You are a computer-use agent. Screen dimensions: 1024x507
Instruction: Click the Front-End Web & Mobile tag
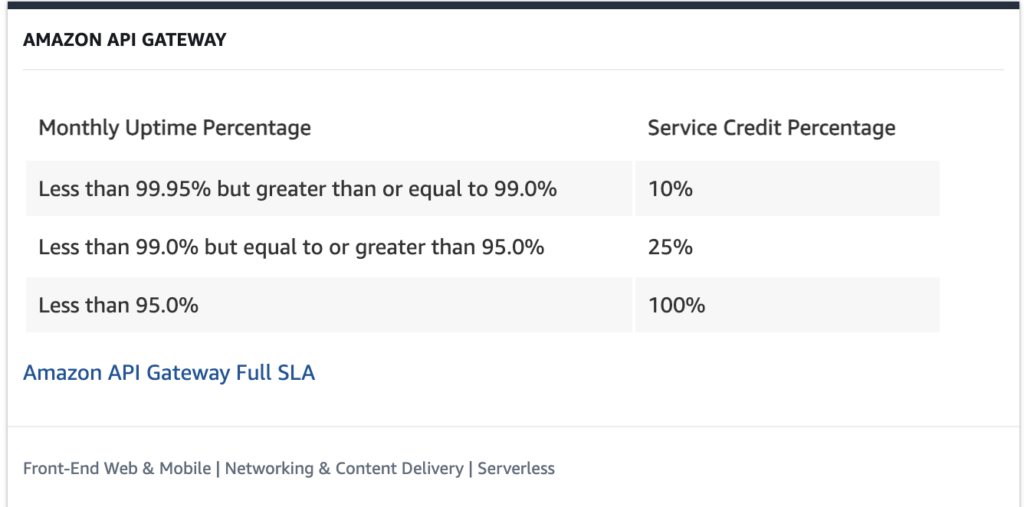117,468
